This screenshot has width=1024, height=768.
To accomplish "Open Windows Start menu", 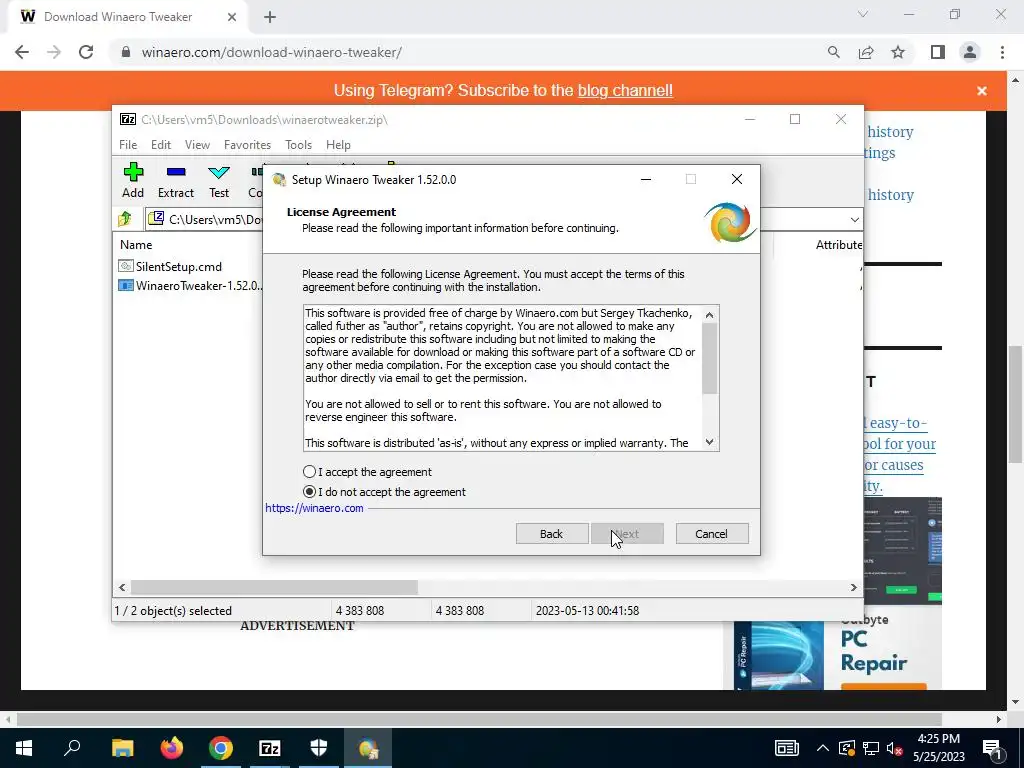I will (x=24, y=748).
